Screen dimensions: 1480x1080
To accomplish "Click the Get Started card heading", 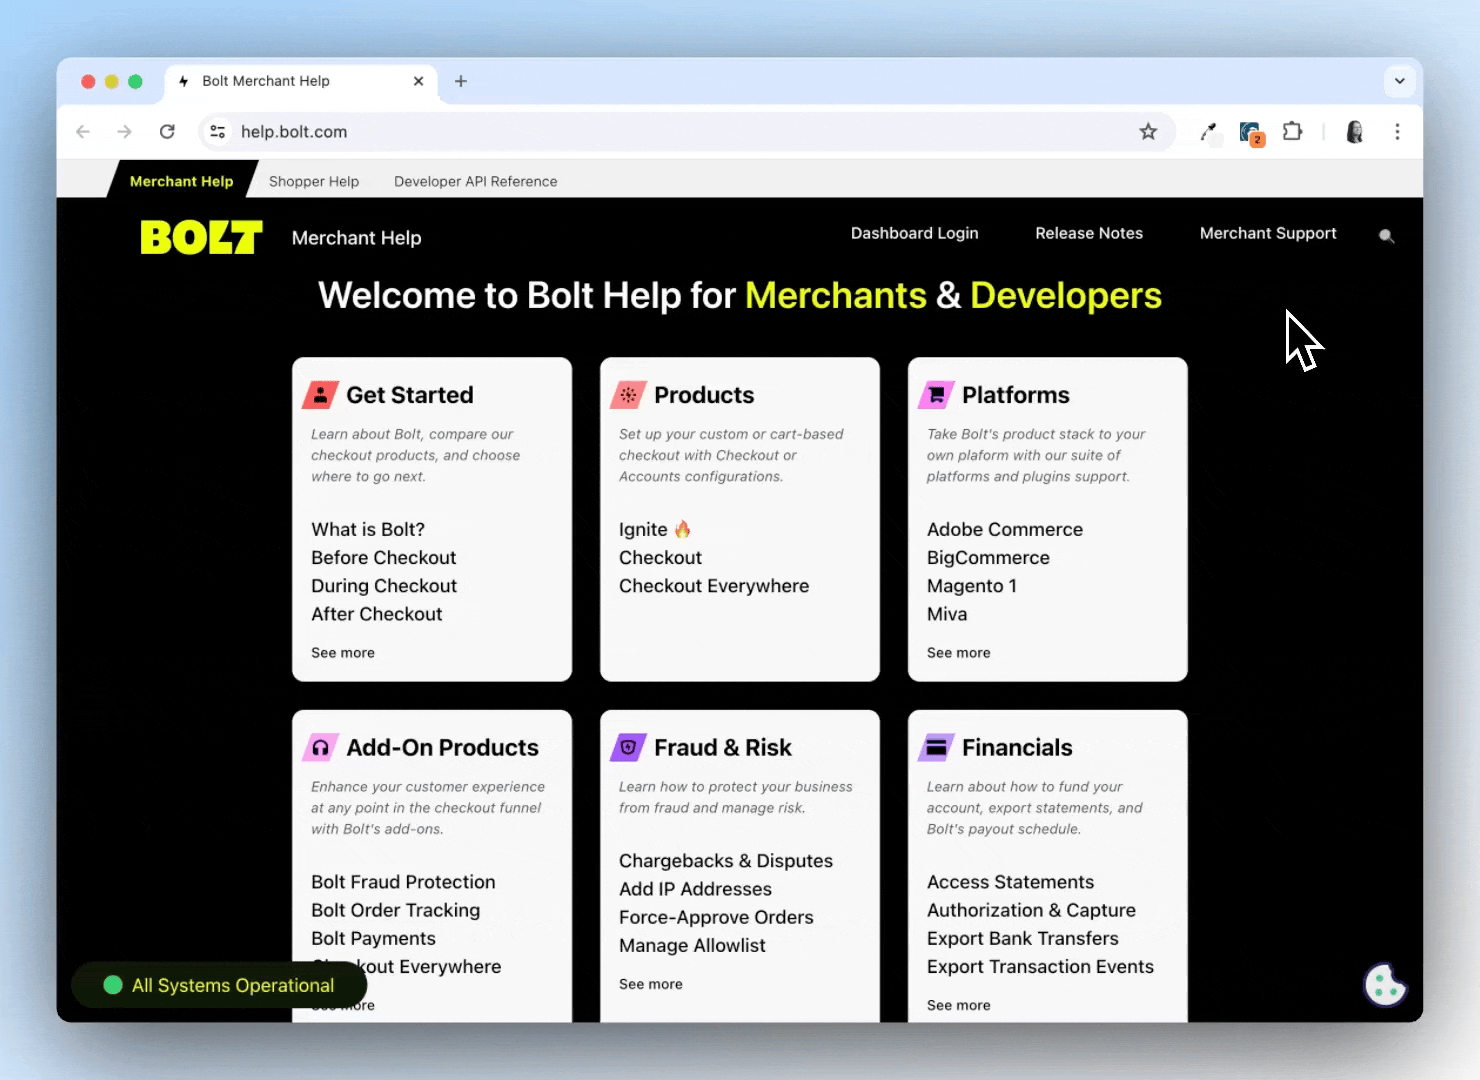I will [x=410, y=395].
